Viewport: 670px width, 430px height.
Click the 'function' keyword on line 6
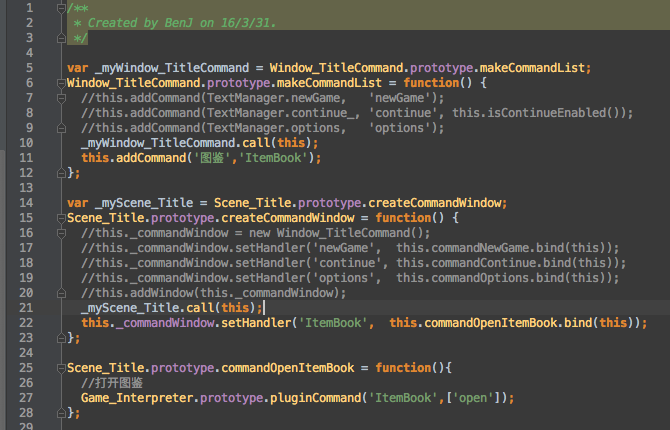point(432,83)
